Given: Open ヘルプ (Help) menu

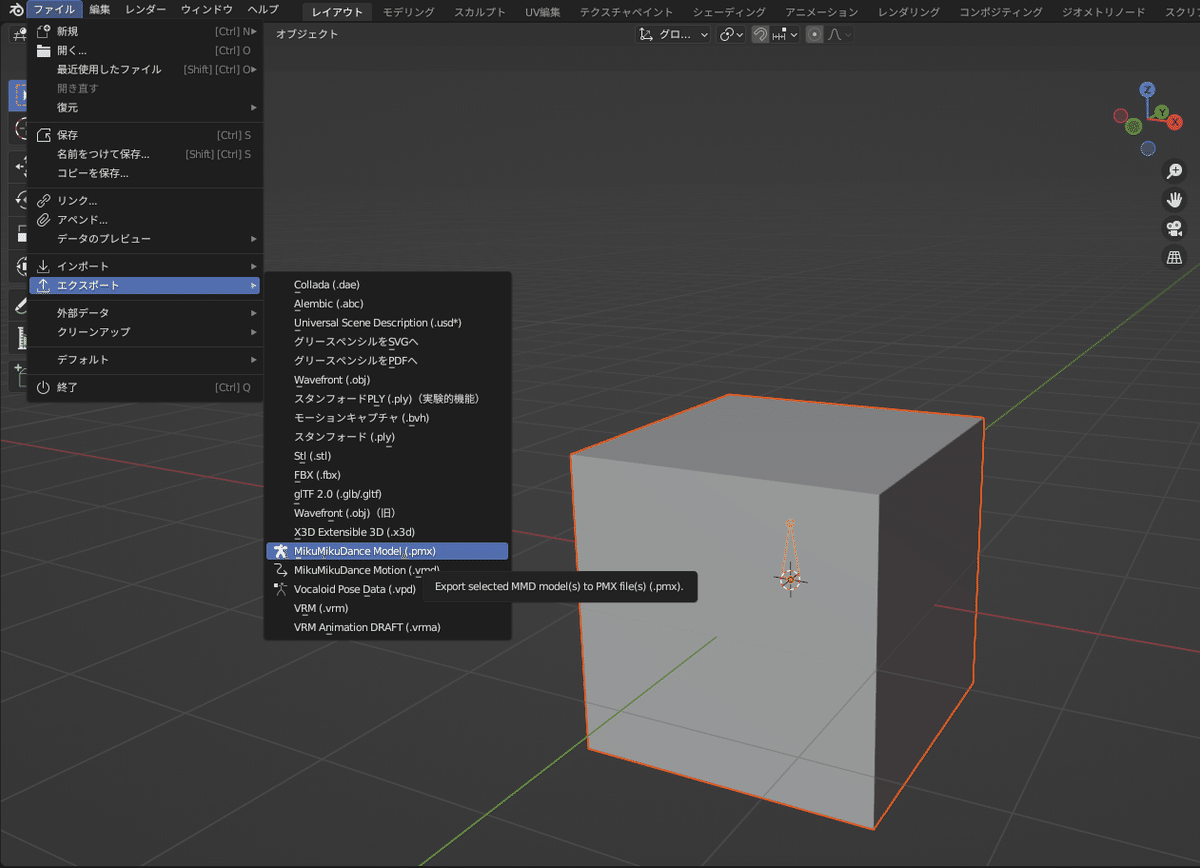Looking at the screenshot, I should point(263,10).
